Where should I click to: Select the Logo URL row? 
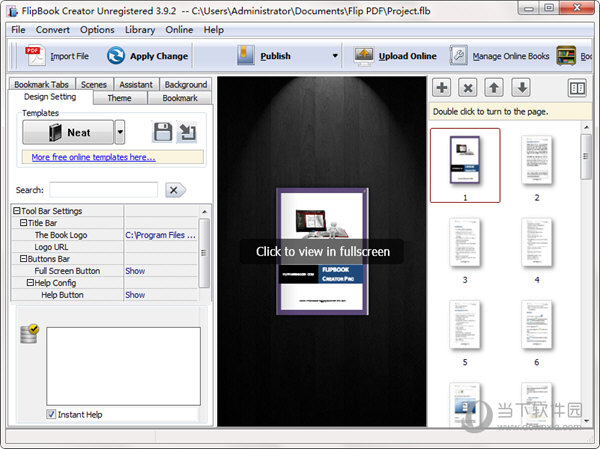(x=105, y=247)
